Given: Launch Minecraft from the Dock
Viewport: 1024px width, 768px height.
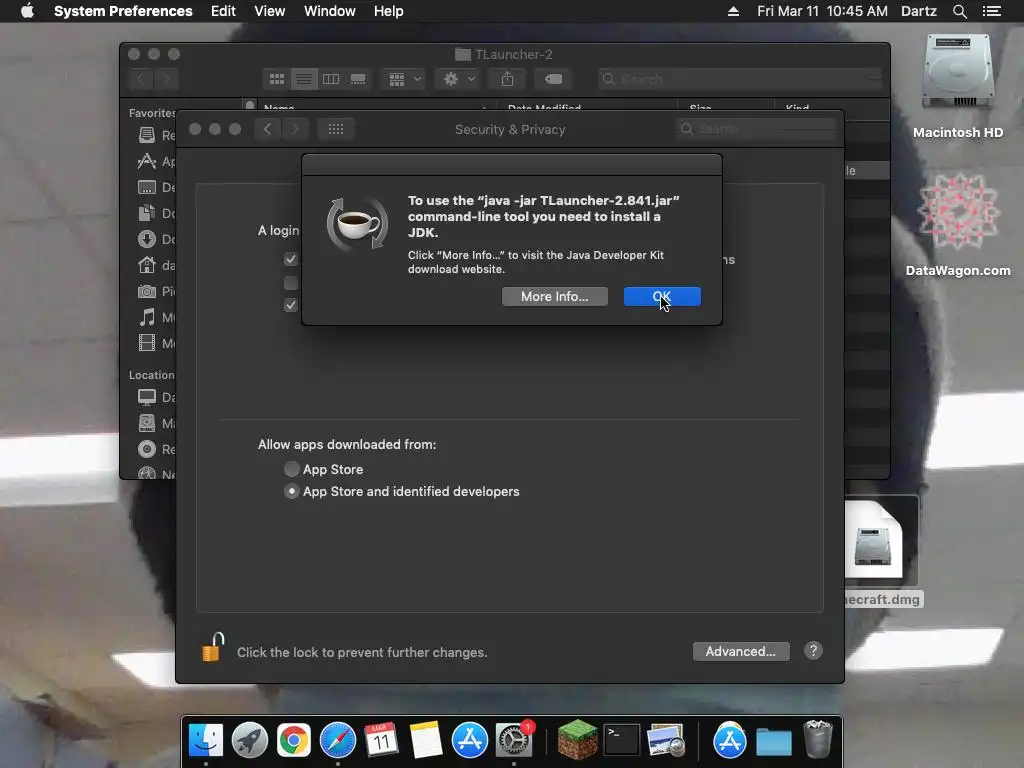Looking at the screenshot, I should point(577,740).
